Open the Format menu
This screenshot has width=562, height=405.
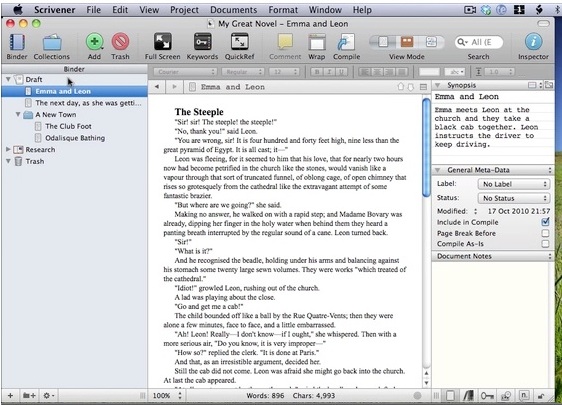[x=283, y=10]
